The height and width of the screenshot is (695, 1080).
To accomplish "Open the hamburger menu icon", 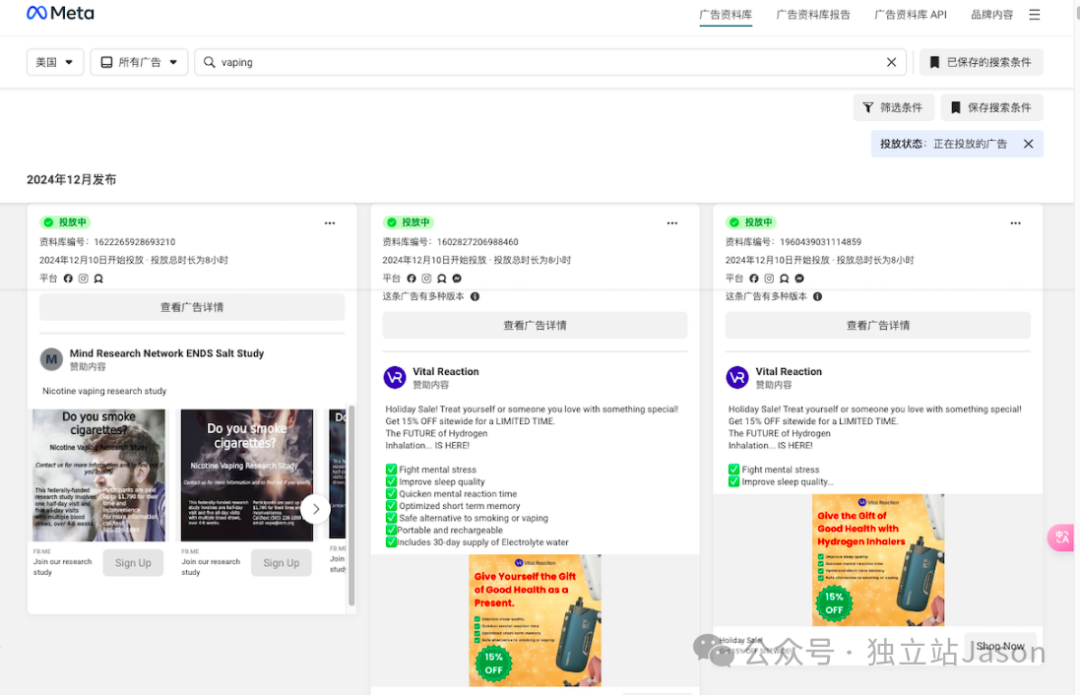I will pyautogui.click(x=1034, y=14).
